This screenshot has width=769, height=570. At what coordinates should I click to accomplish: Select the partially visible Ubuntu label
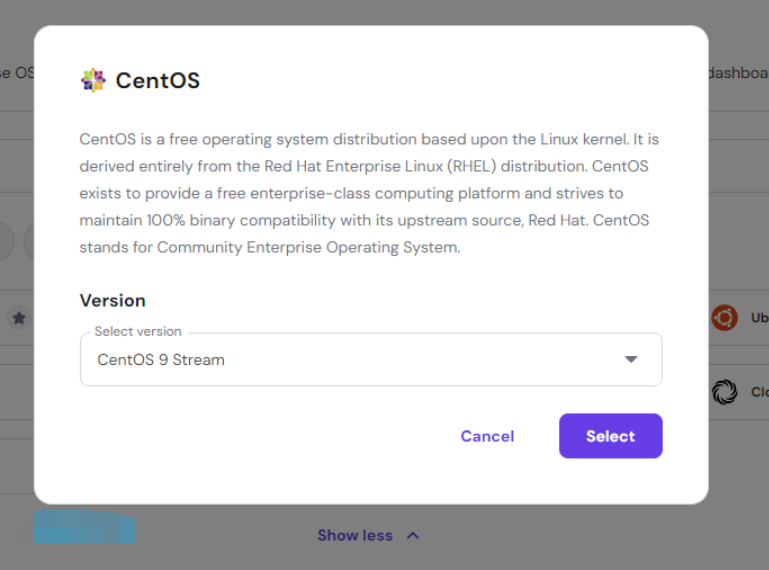(x=759, y=318)
